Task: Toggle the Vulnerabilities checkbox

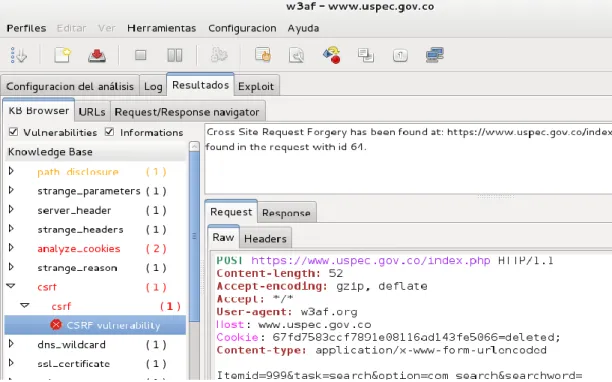Action: (x=13, y=132)
